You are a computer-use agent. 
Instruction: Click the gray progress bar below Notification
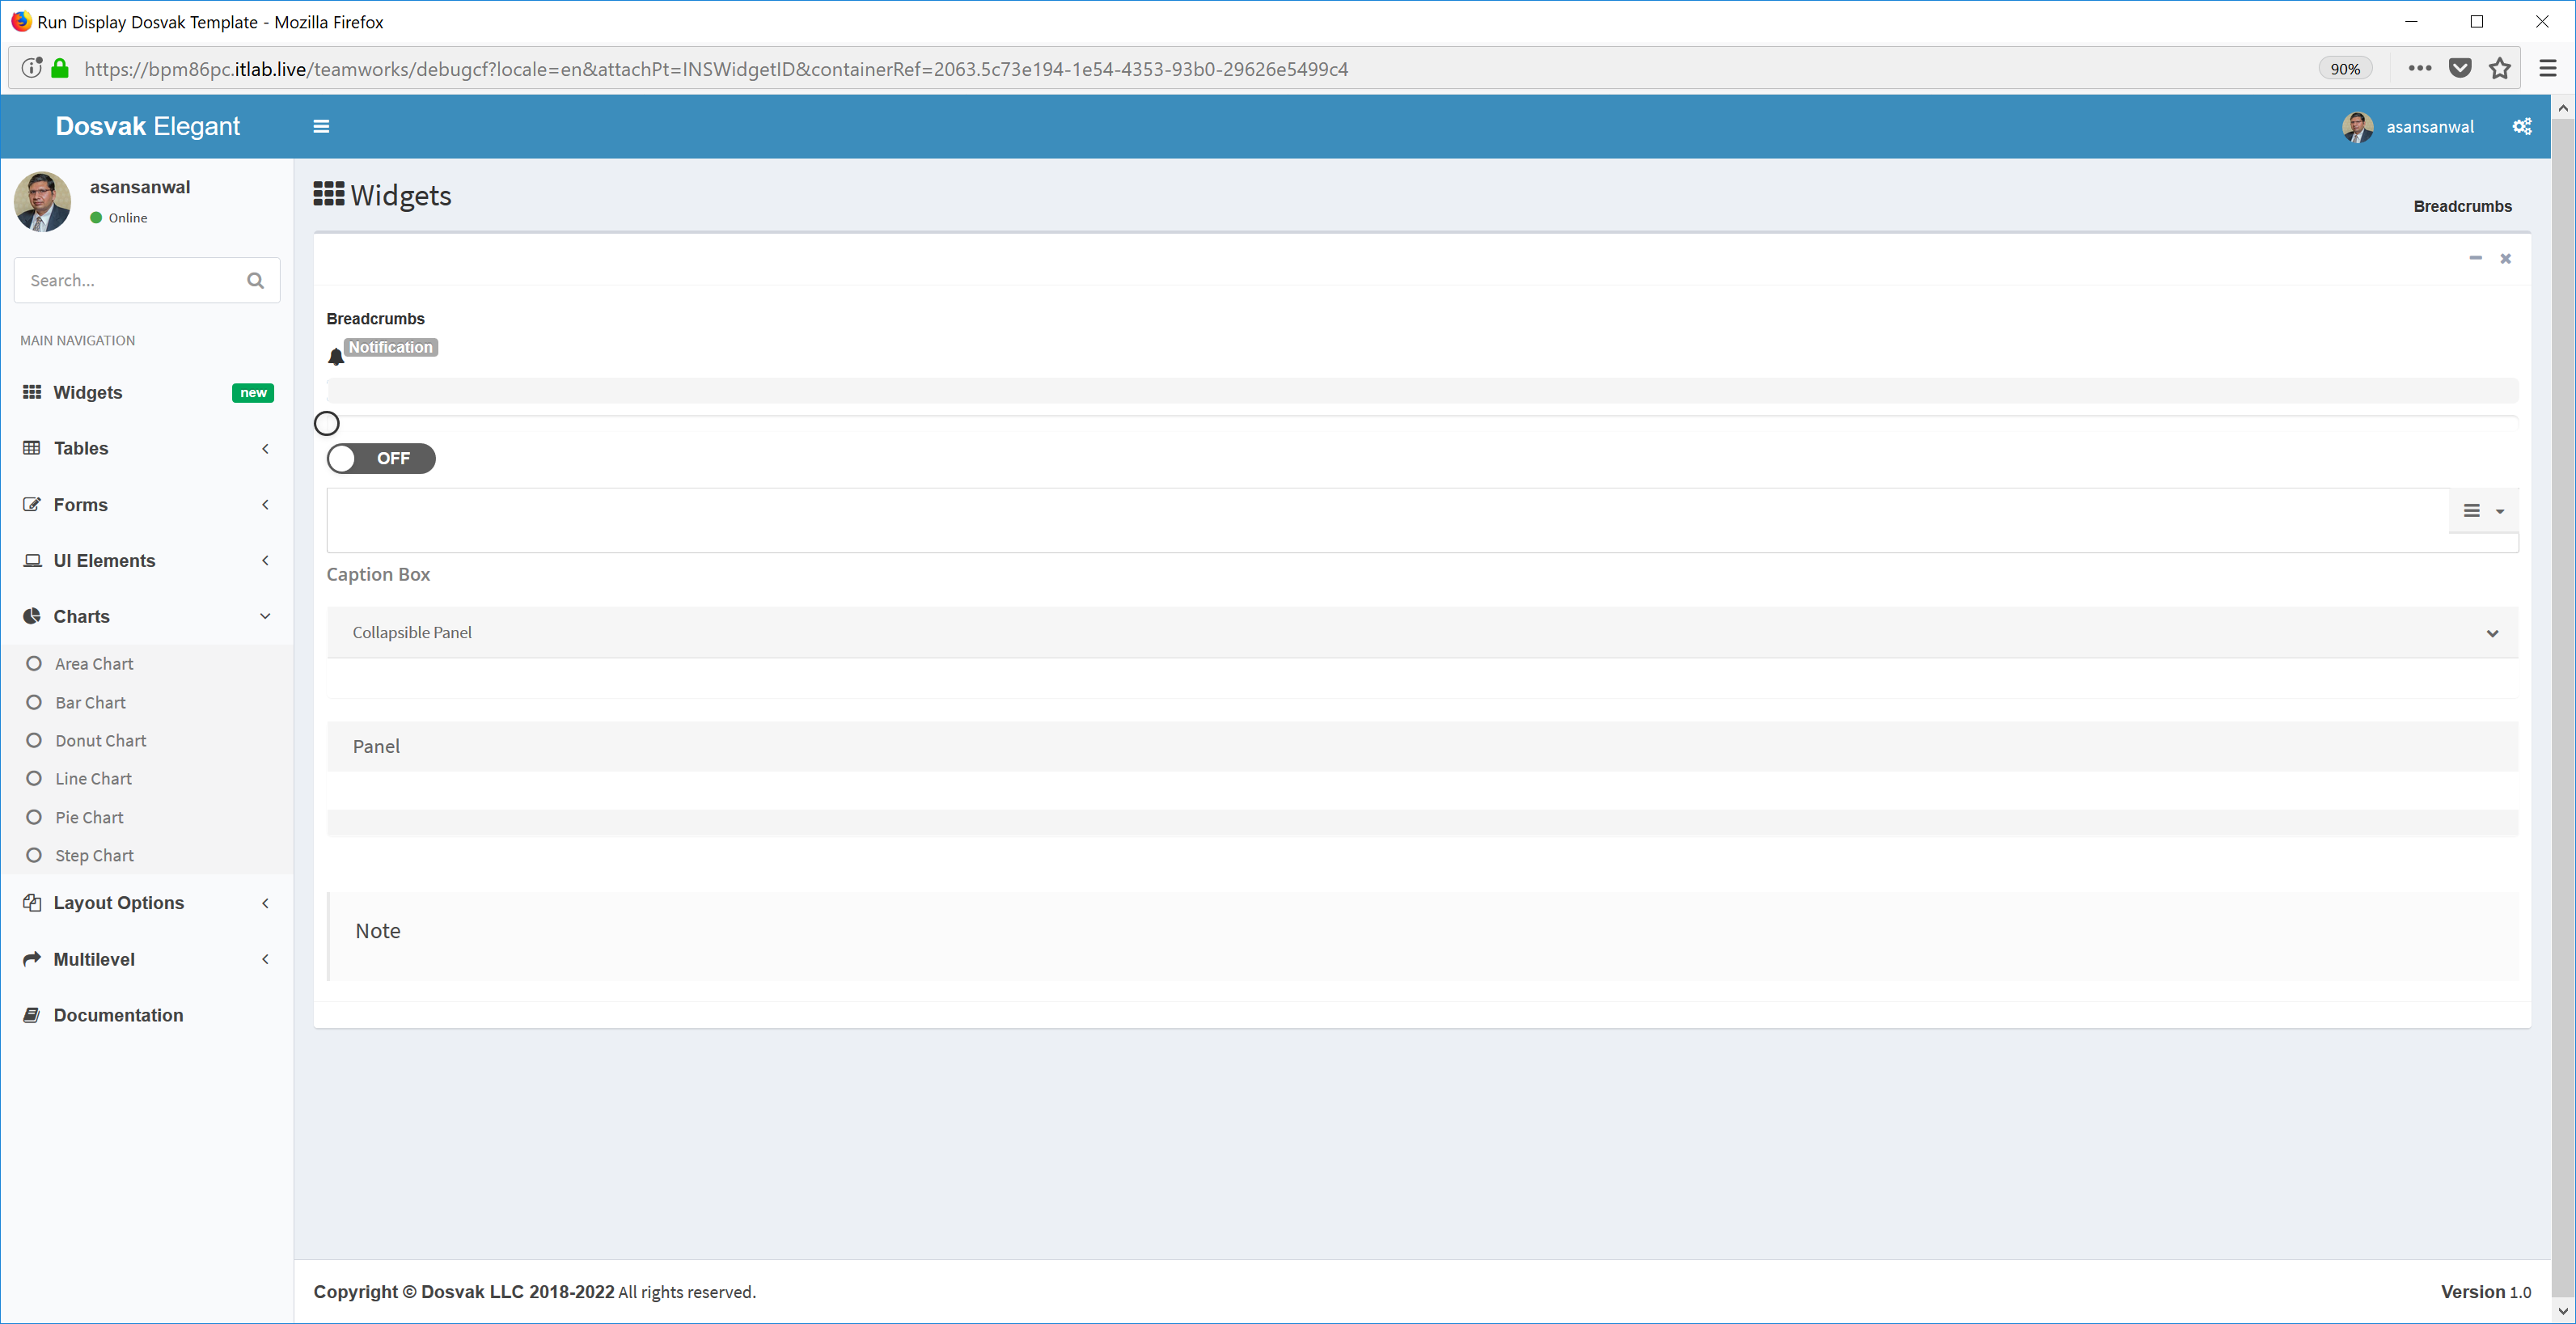pos(1422,391)
